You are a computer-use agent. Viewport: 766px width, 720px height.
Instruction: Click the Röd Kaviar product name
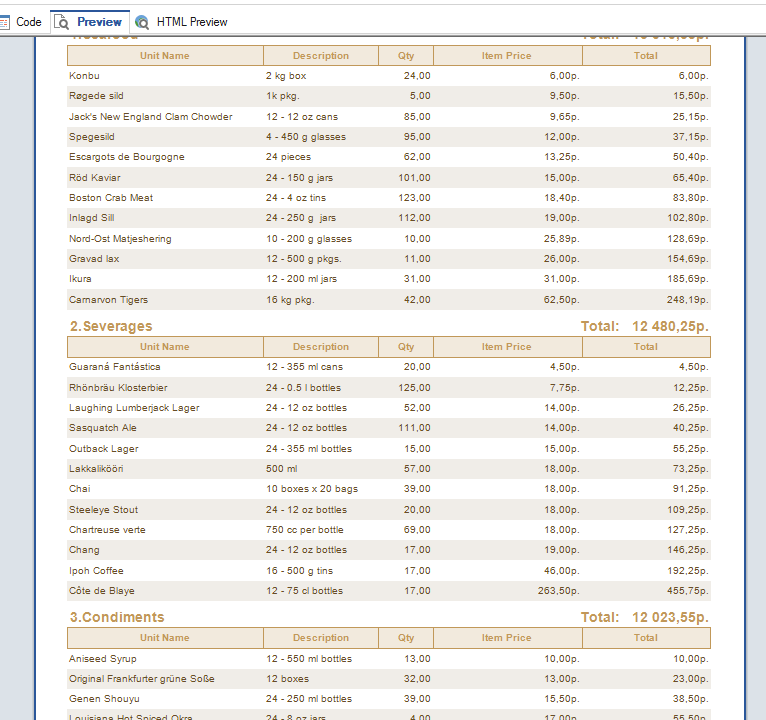click(95, 178)
